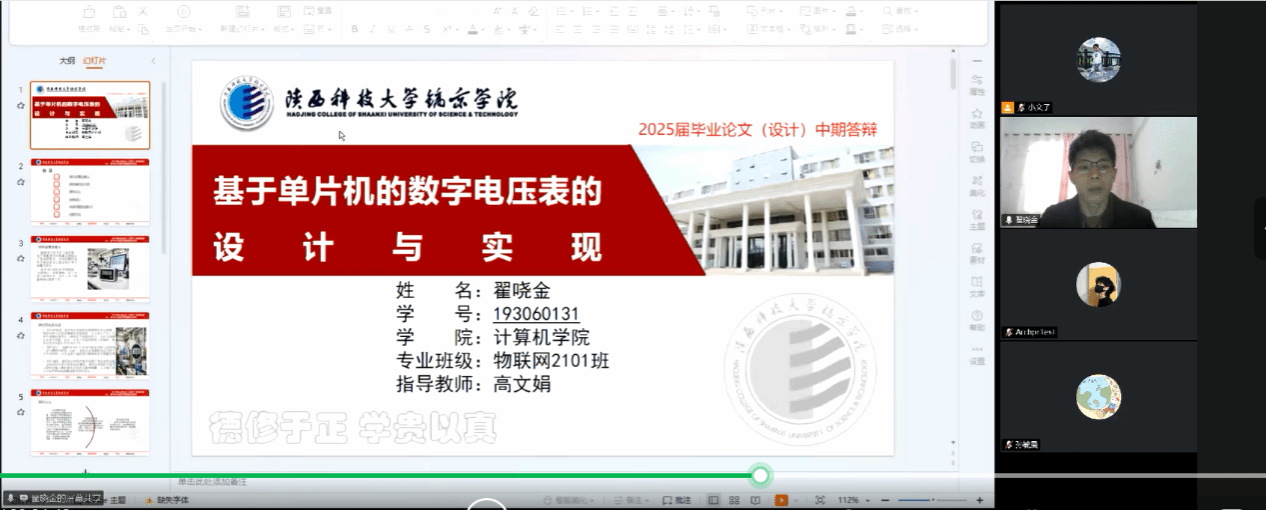Collapse the slide thumbnail panel chevron

[153, 61]
